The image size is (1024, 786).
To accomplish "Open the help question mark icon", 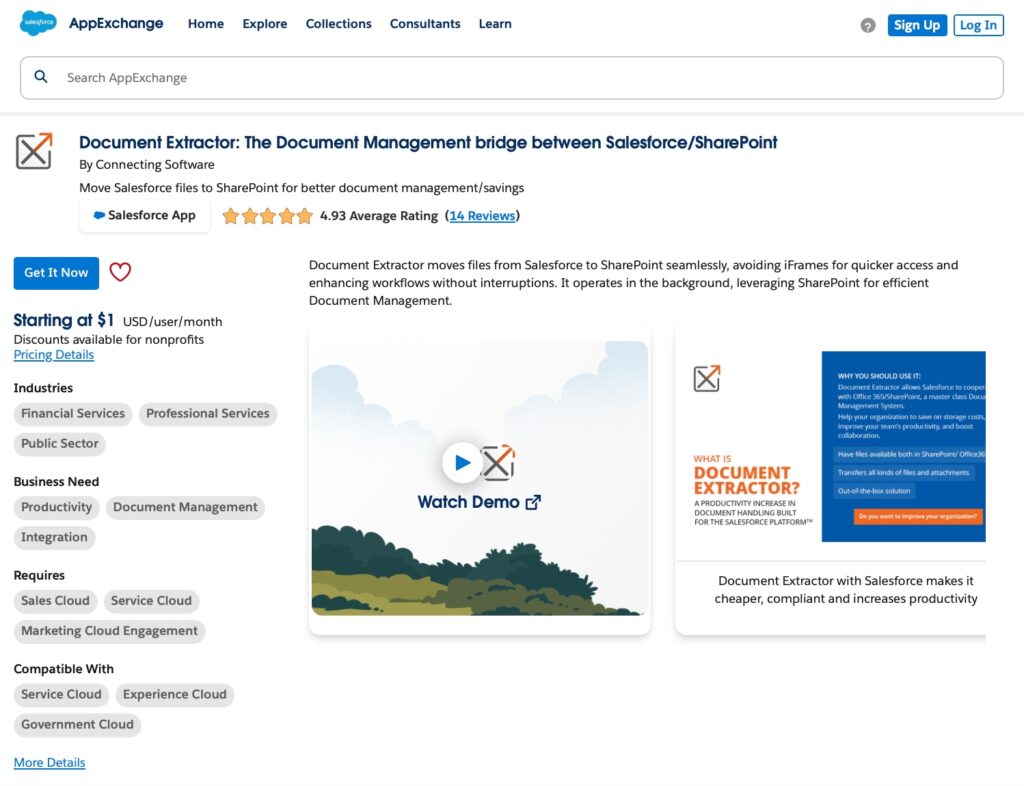I will tap(867, 25).
